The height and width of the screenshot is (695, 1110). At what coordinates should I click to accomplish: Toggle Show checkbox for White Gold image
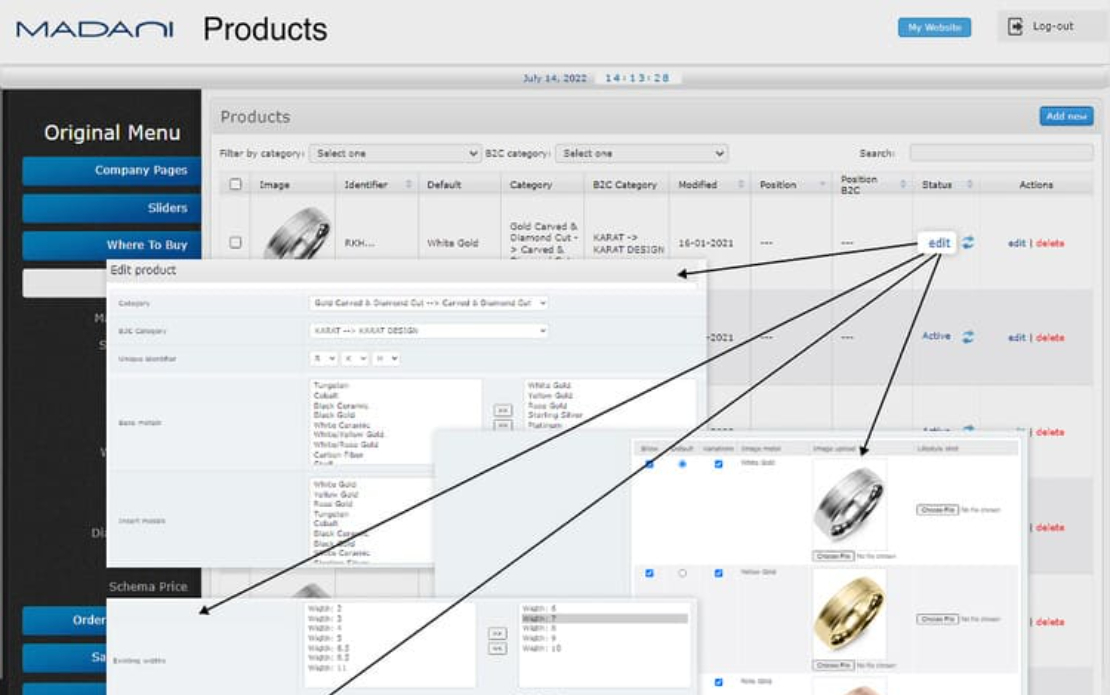pos(649,464)
